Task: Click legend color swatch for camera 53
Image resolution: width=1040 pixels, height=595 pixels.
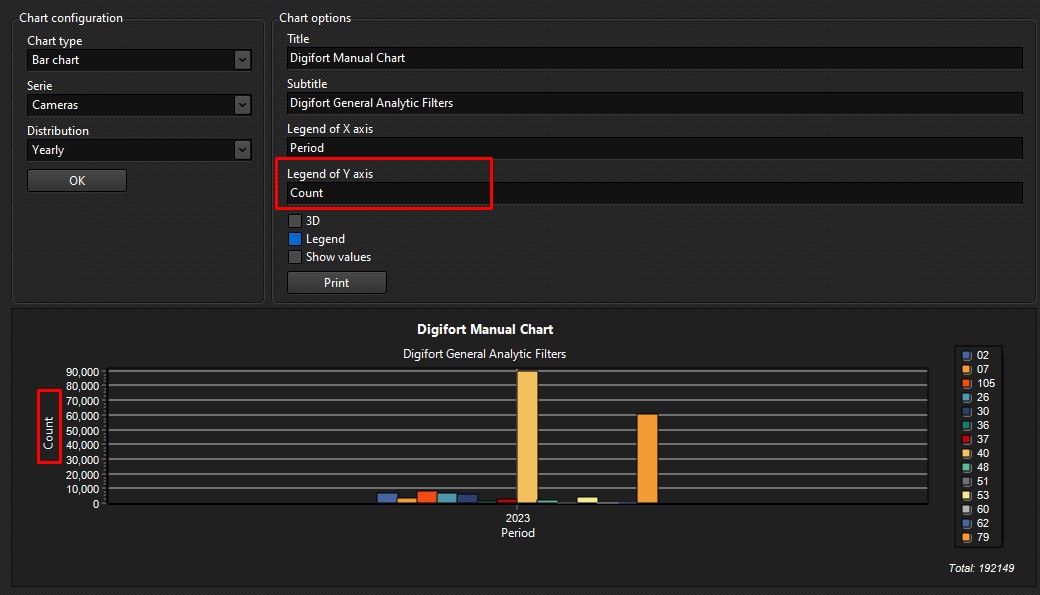Action: point(966,496)
